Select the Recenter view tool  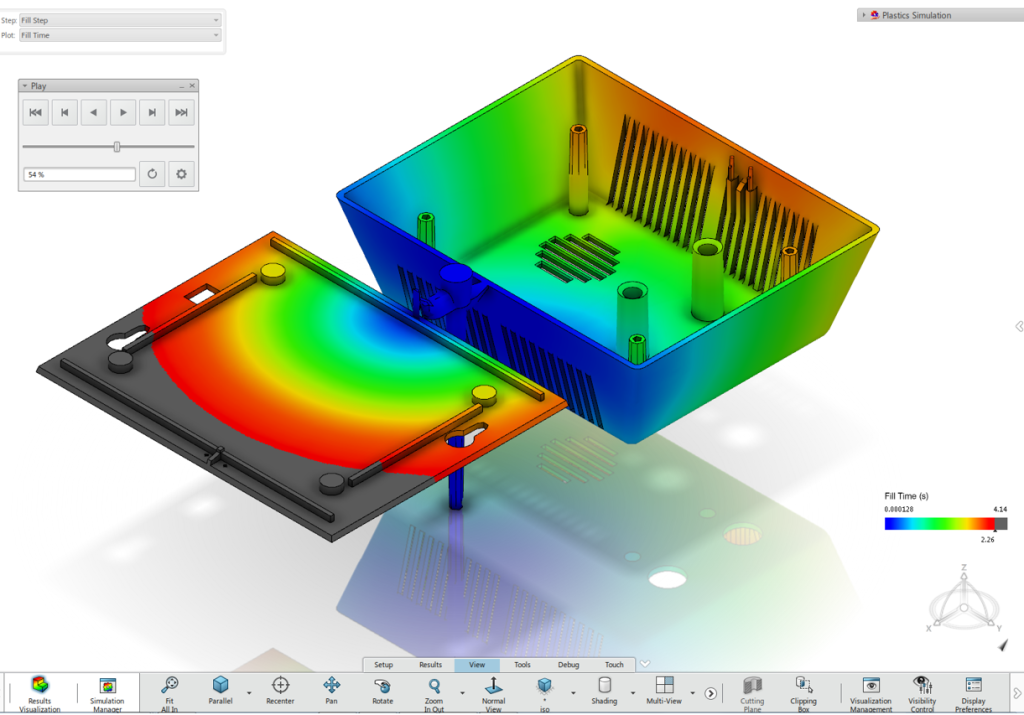click(280, 692)
